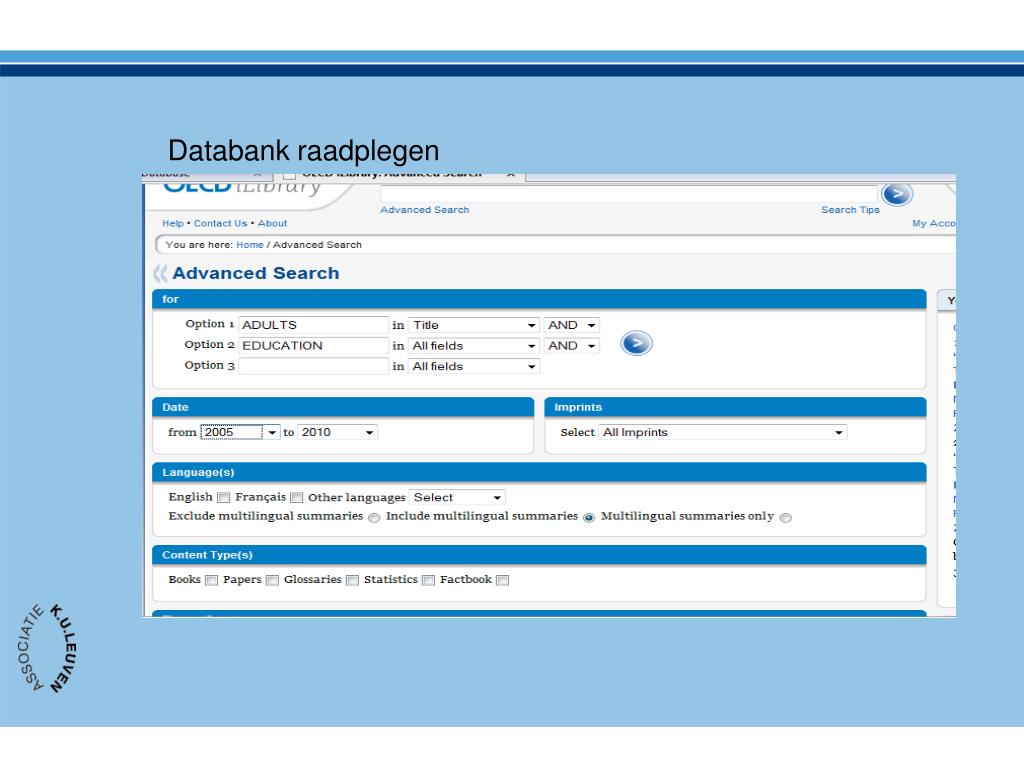Select Include multilingual summaries radio button
This screenshot has height=768, width=1024.
point(589,517)
